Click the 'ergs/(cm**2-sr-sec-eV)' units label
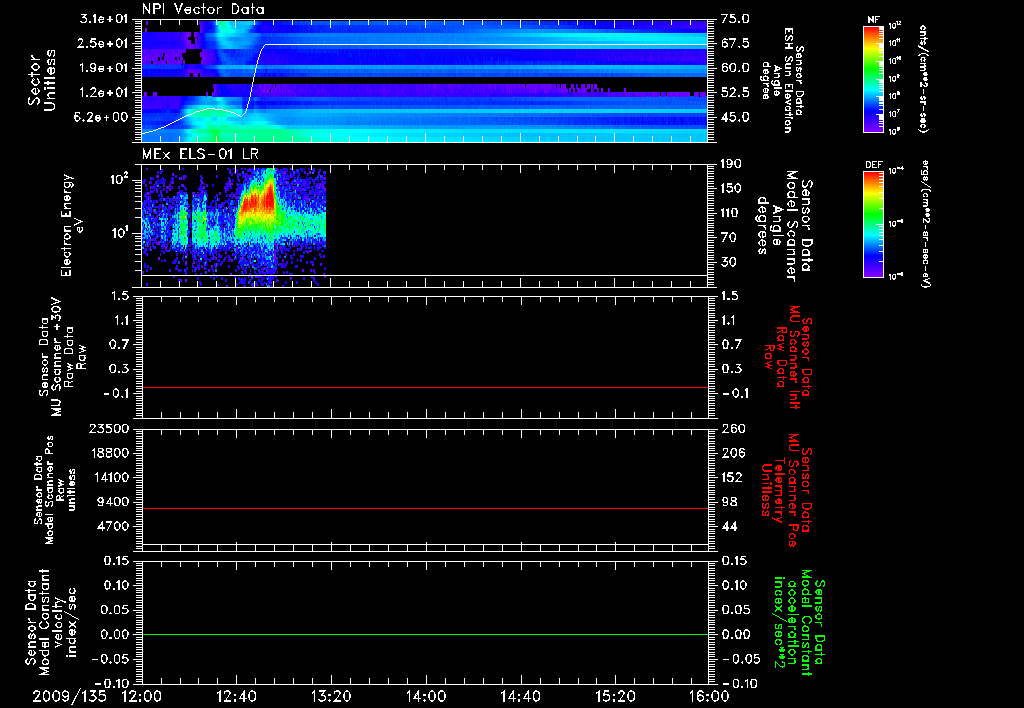The height and width of the screenshot is (708, 1024). click(x=924, y=224)
